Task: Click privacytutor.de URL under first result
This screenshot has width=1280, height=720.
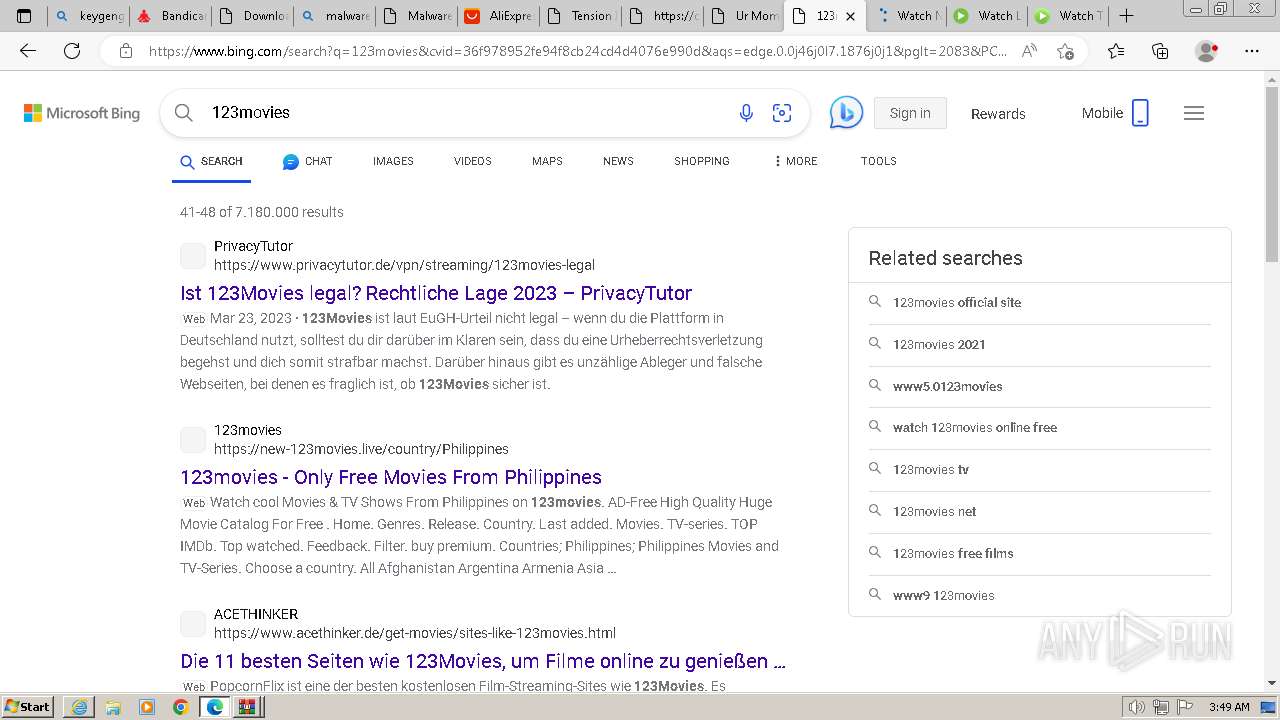Action: [x=404, y=265]
